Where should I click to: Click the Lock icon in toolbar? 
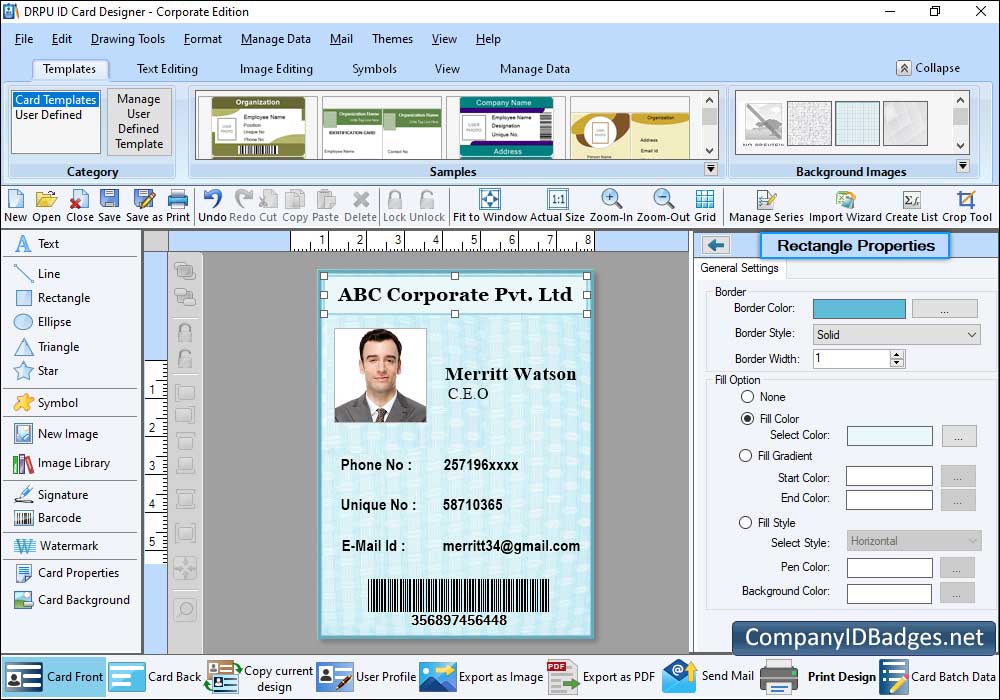(x=394, y=206)
